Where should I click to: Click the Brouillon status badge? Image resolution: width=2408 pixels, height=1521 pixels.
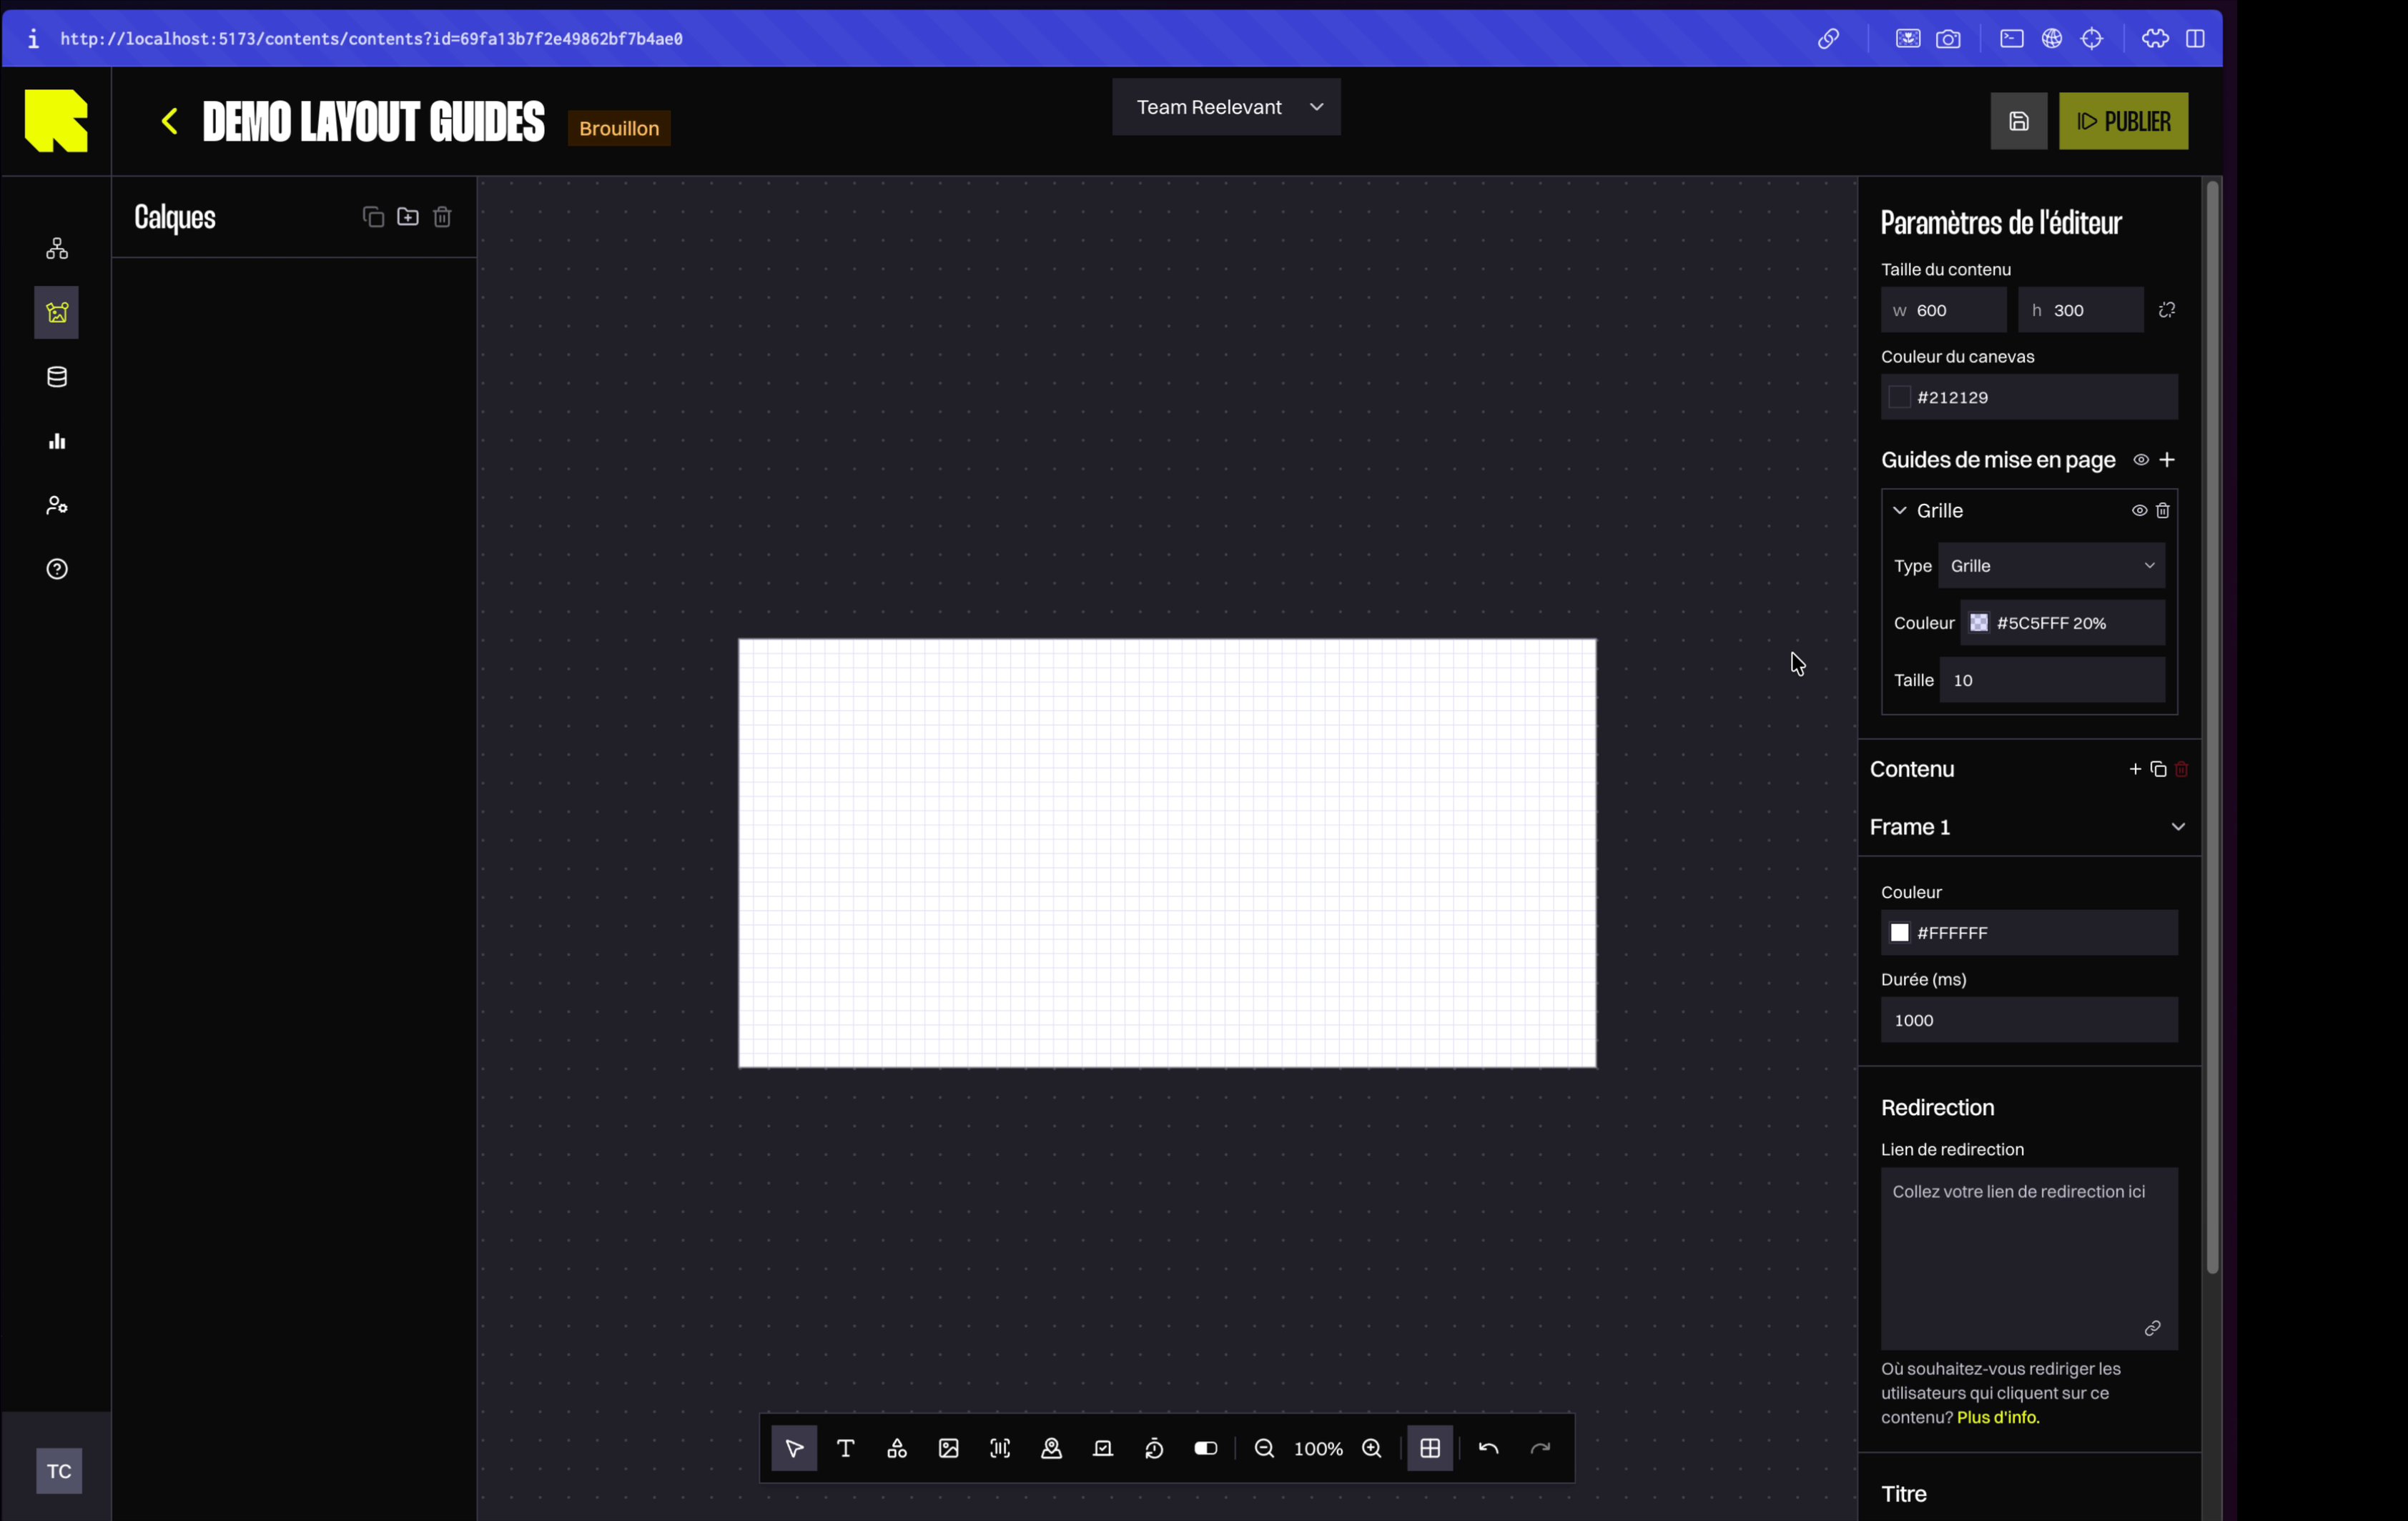[619, 128]
